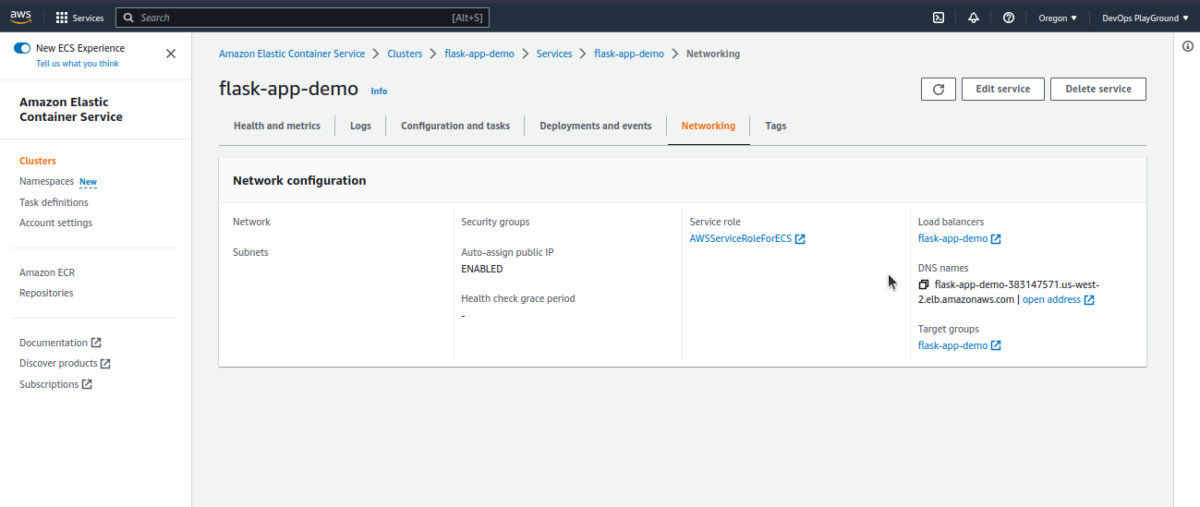Open the notifications bell
Image resolution: width=1200 pixels, height=507 pixels.
coord(973,18)
